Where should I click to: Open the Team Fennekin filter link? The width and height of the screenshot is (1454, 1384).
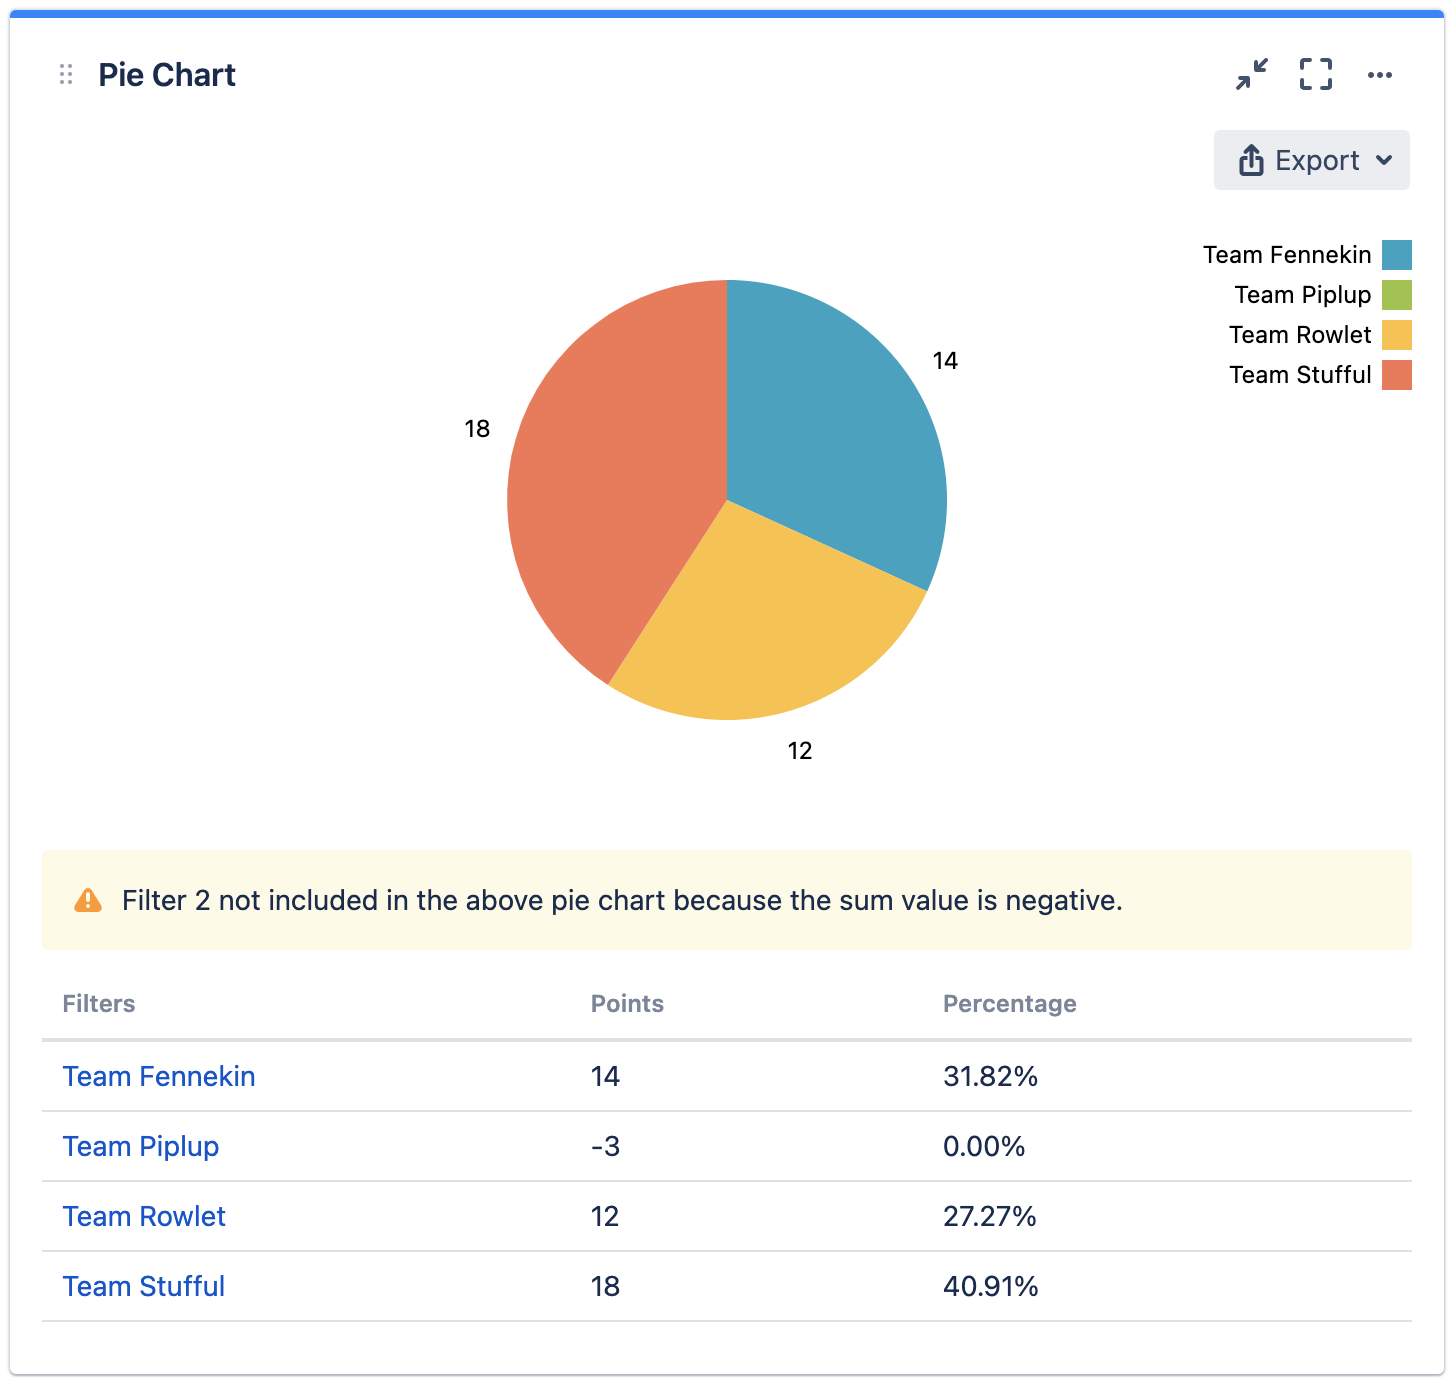(159, 1076)
